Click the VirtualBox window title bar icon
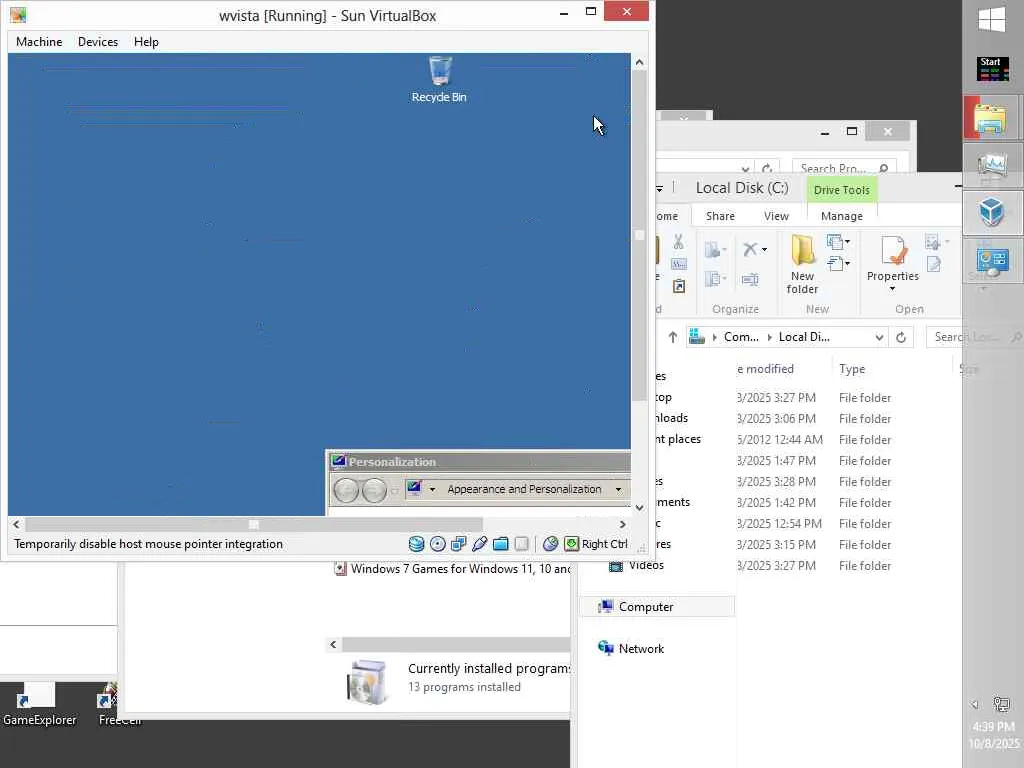The height and width of the screenshot is (768, 1024). tap(18, 14)
